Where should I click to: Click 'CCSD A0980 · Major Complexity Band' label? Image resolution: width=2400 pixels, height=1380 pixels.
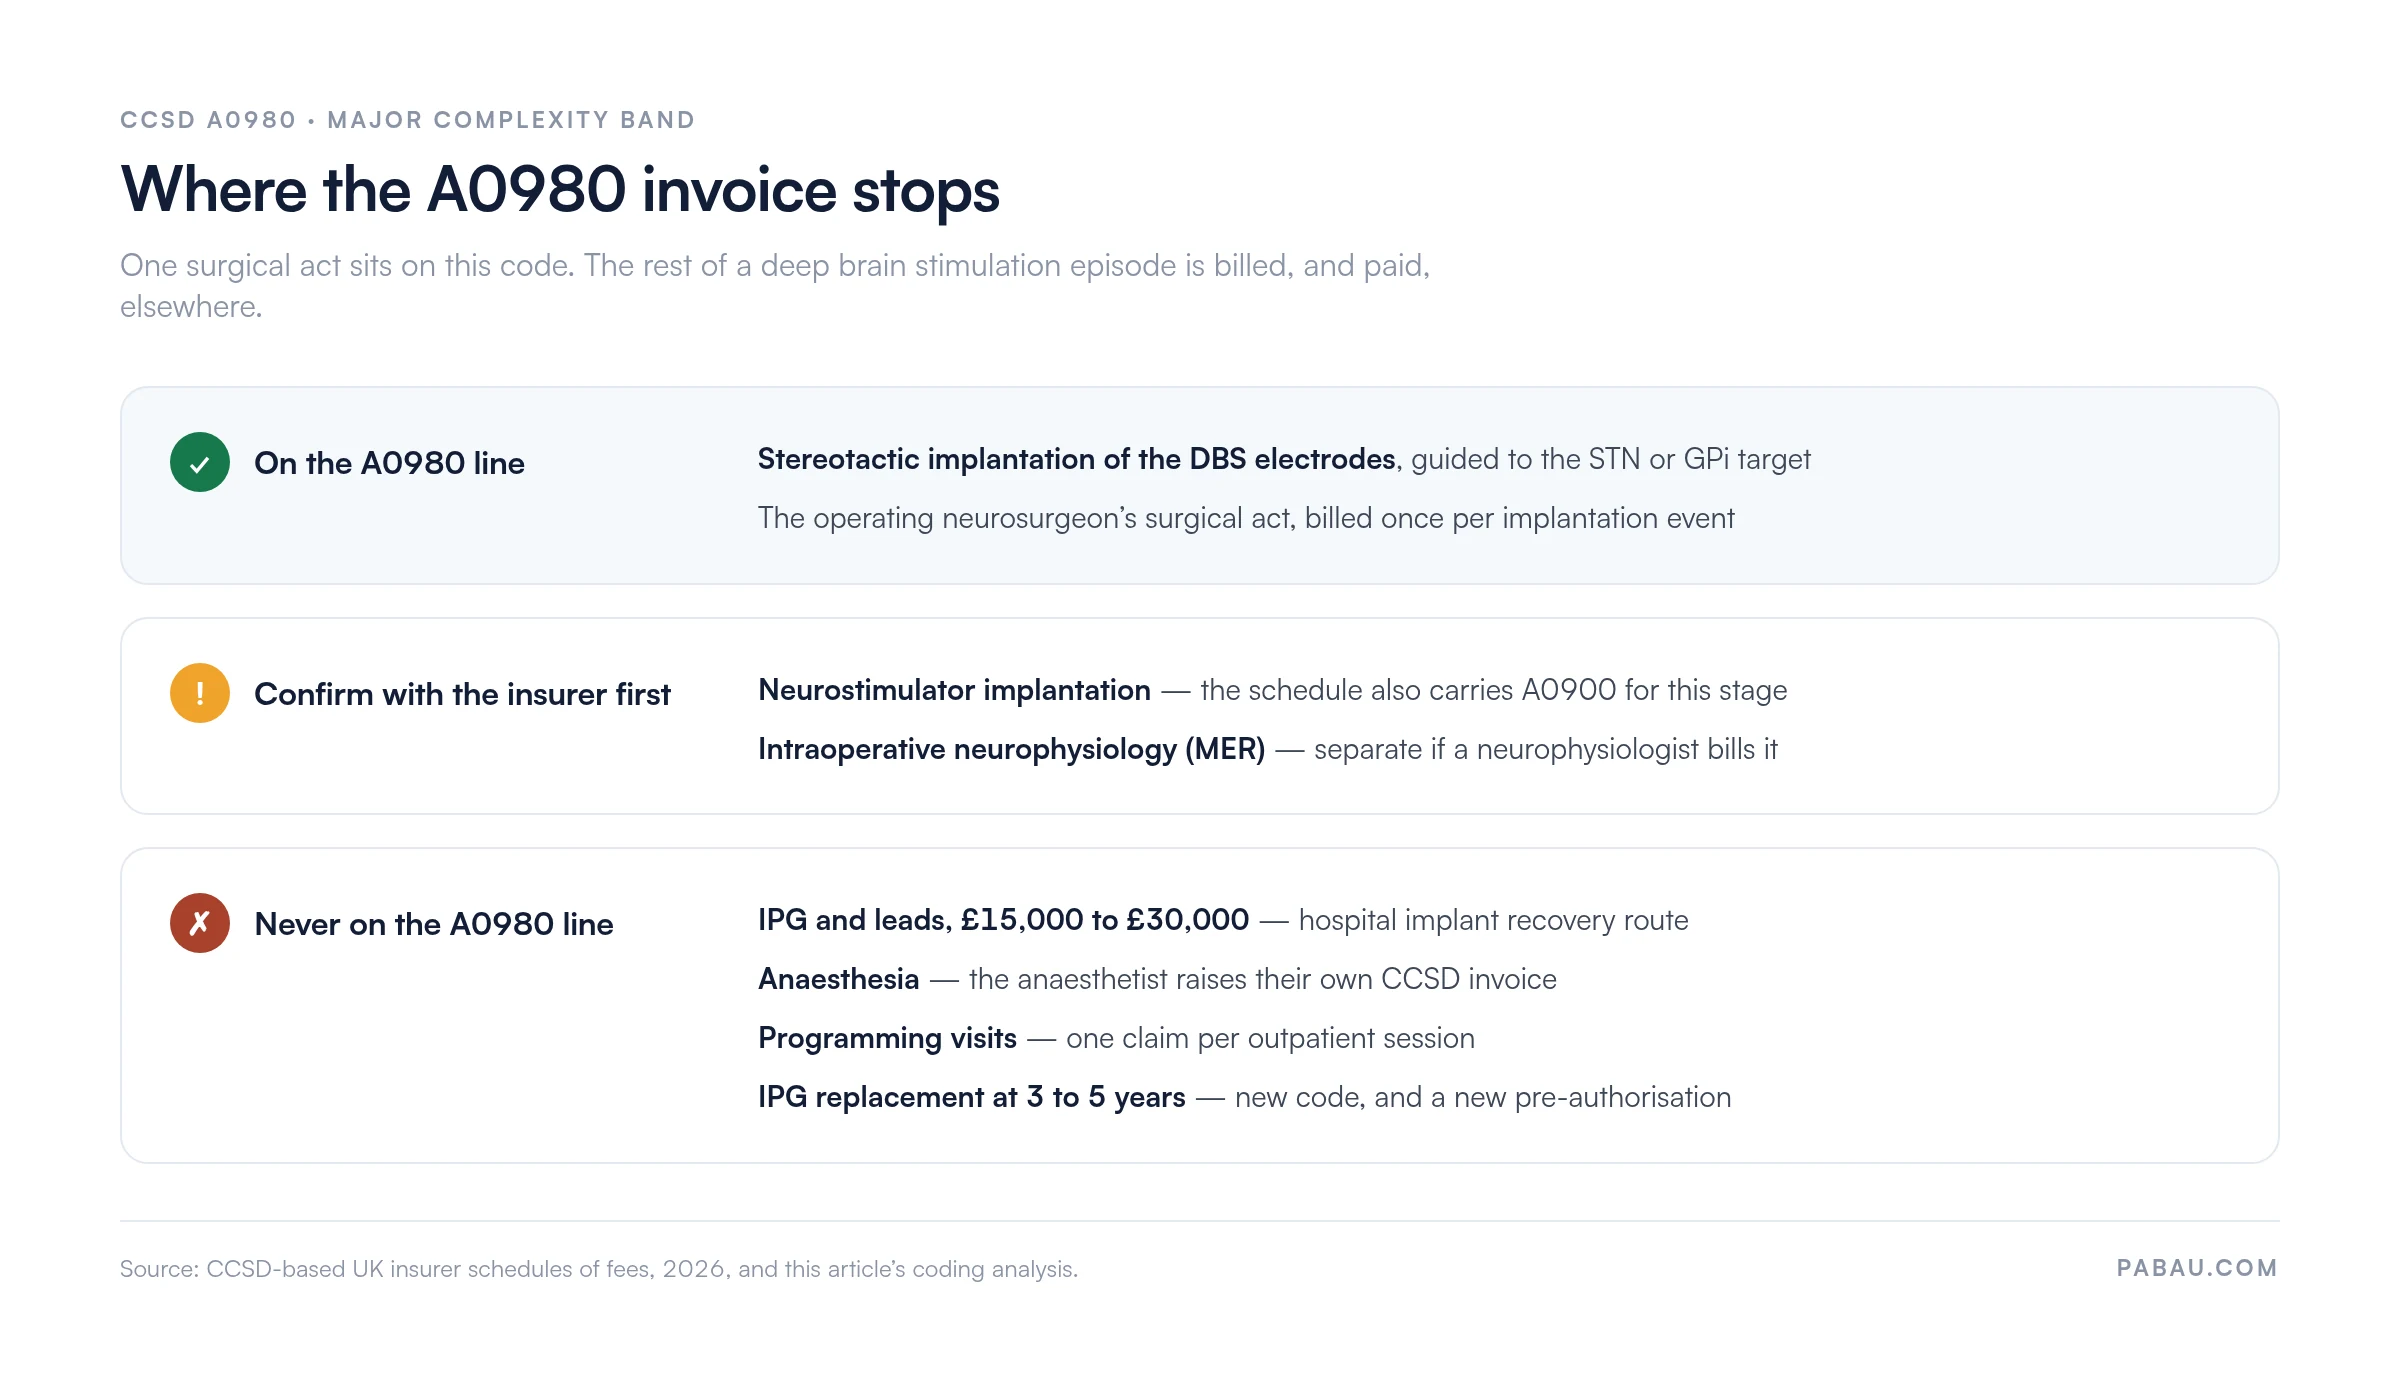pos(408,120)
